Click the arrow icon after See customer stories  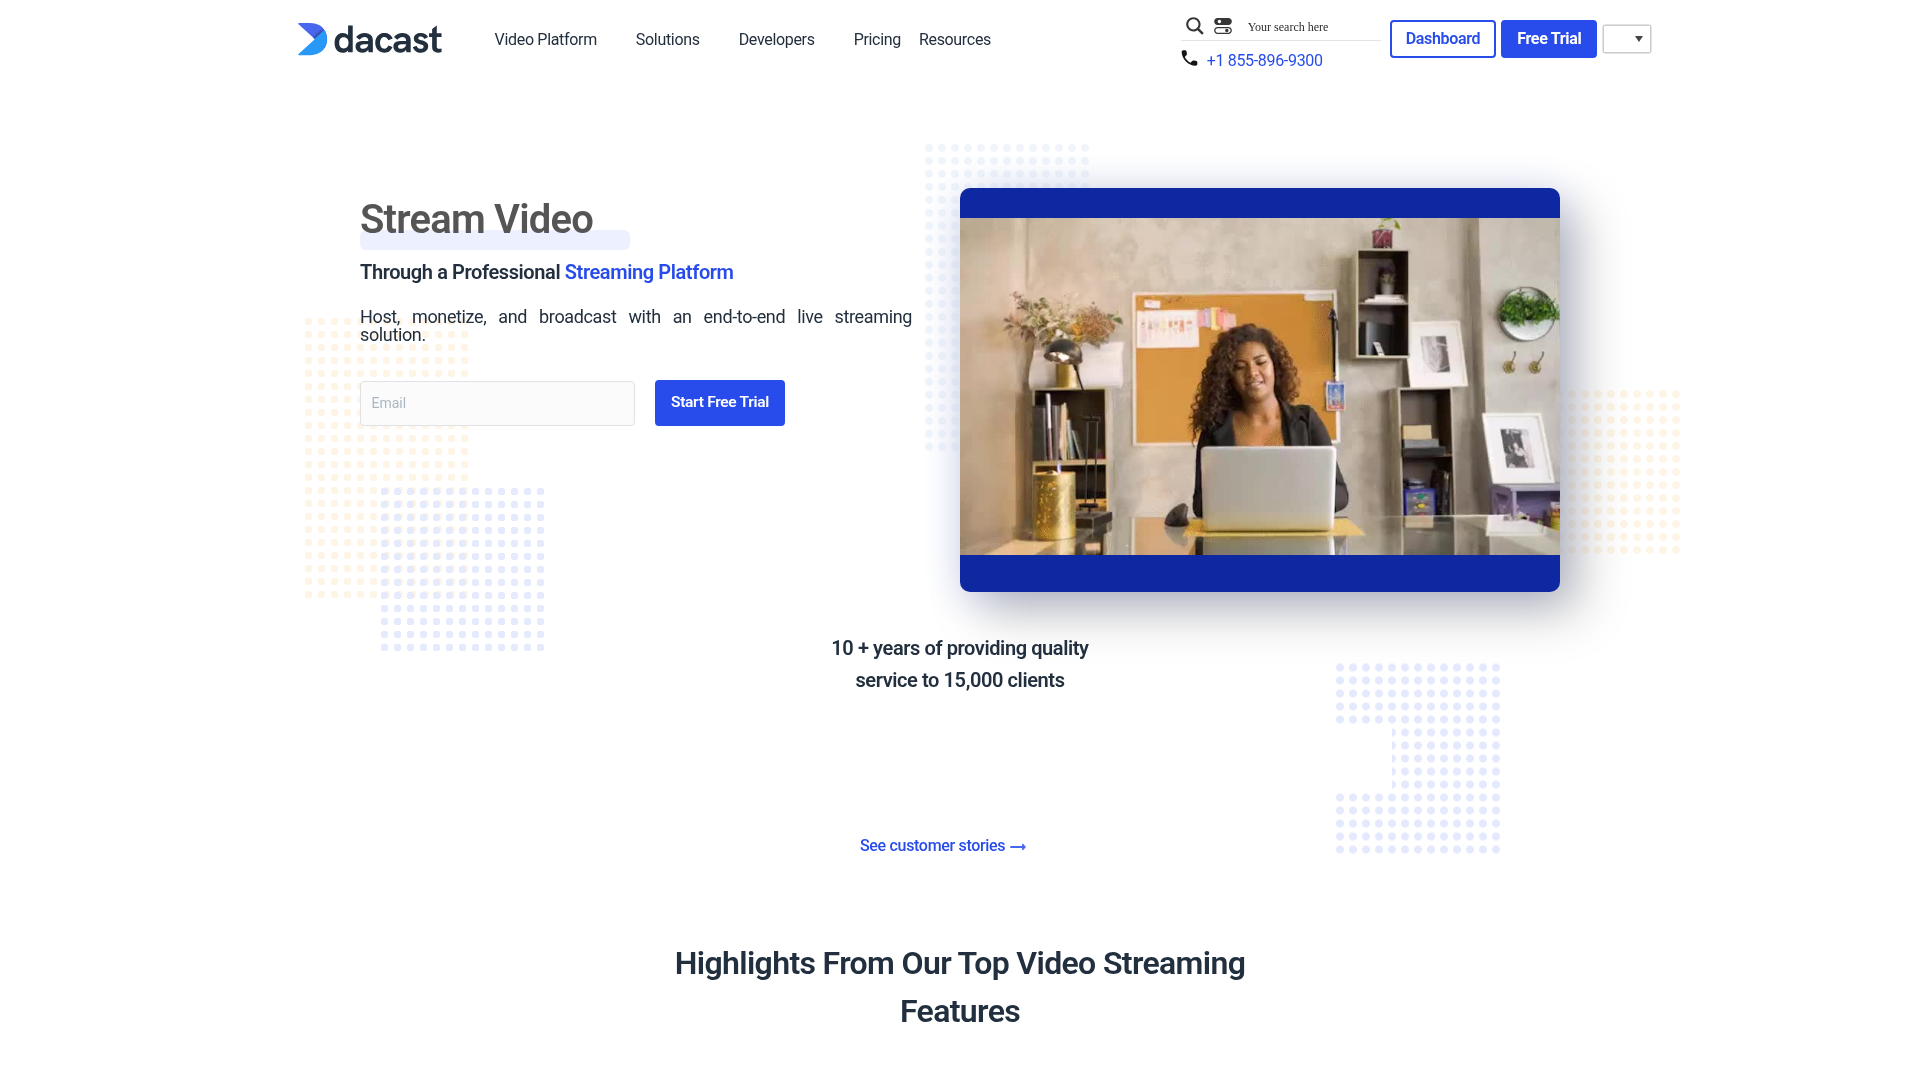1019,846
